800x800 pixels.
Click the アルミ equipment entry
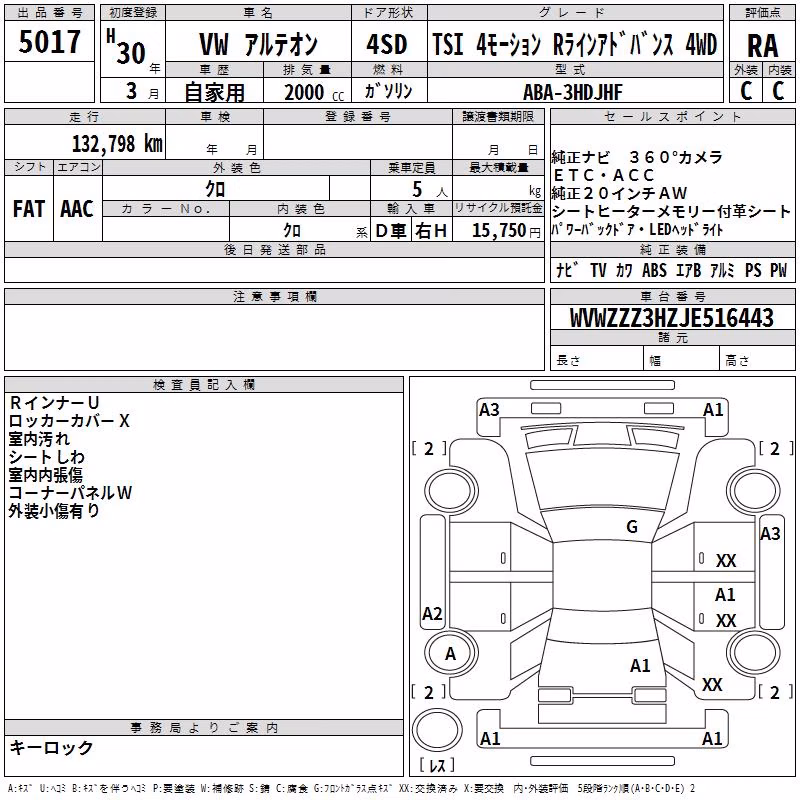(x=722, y=270)
